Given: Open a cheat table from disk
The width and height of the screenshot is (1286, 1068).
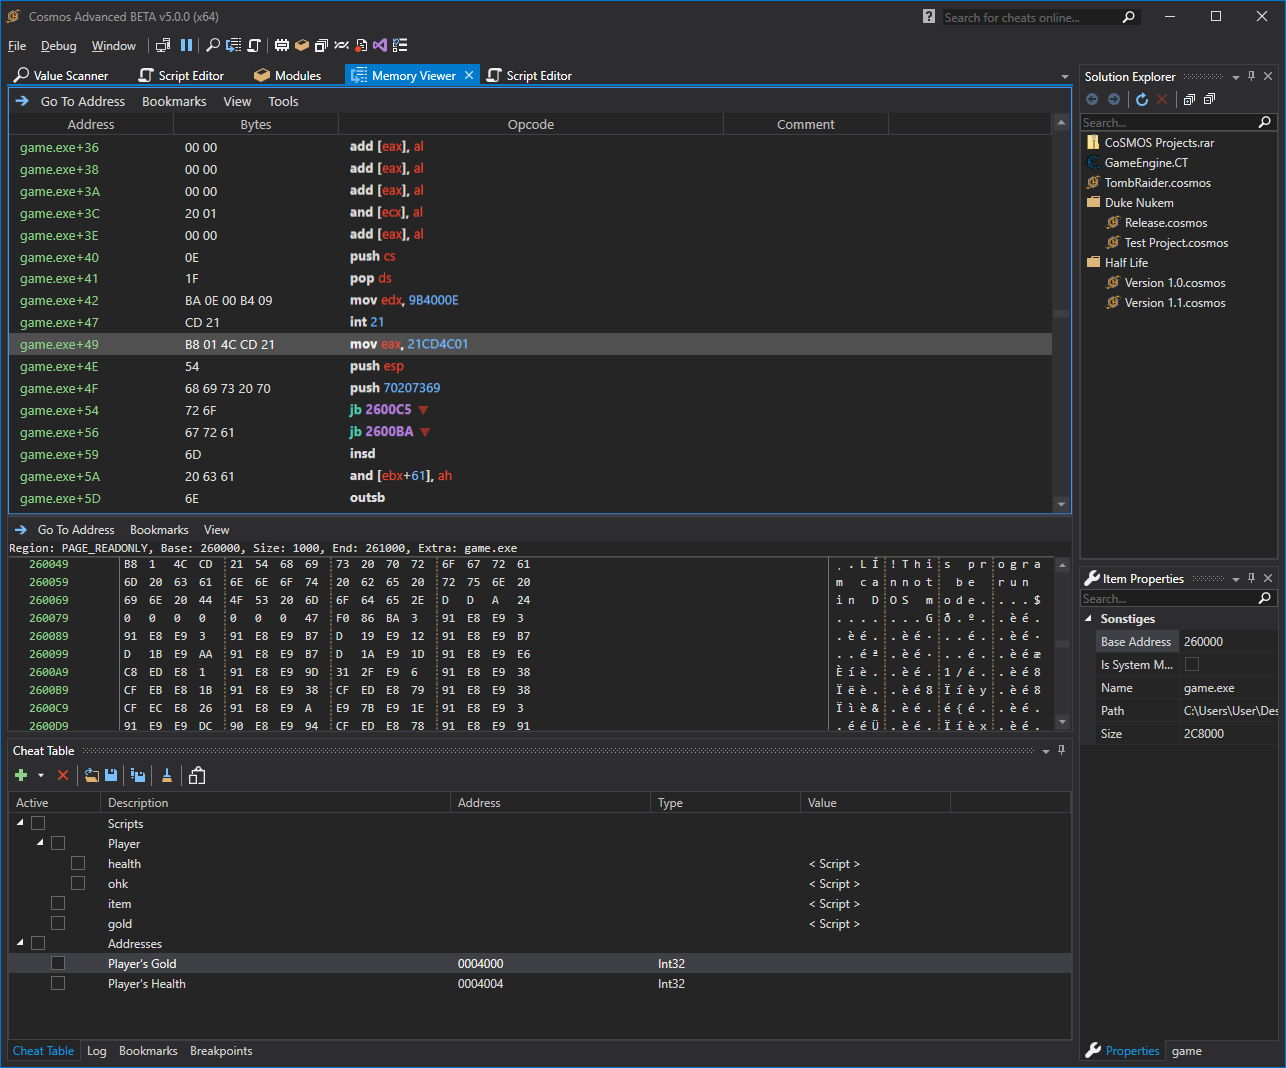Looking at the screenshot, I should tap(90, 775).
